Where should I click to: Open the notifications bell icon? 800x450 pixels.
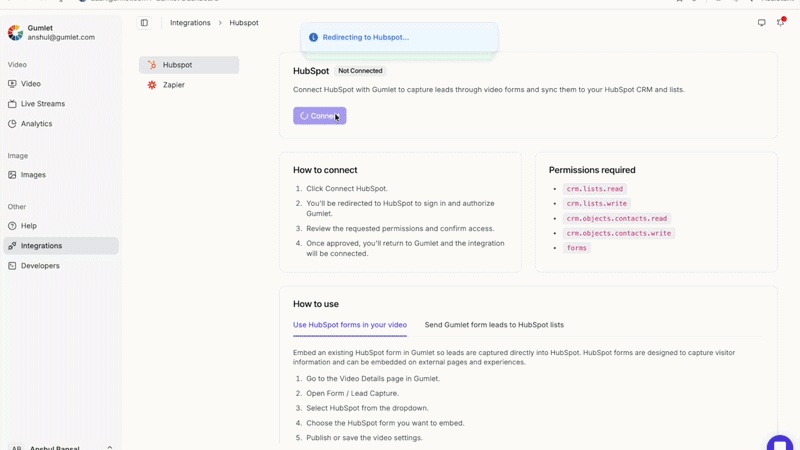[x=781, y=22]
